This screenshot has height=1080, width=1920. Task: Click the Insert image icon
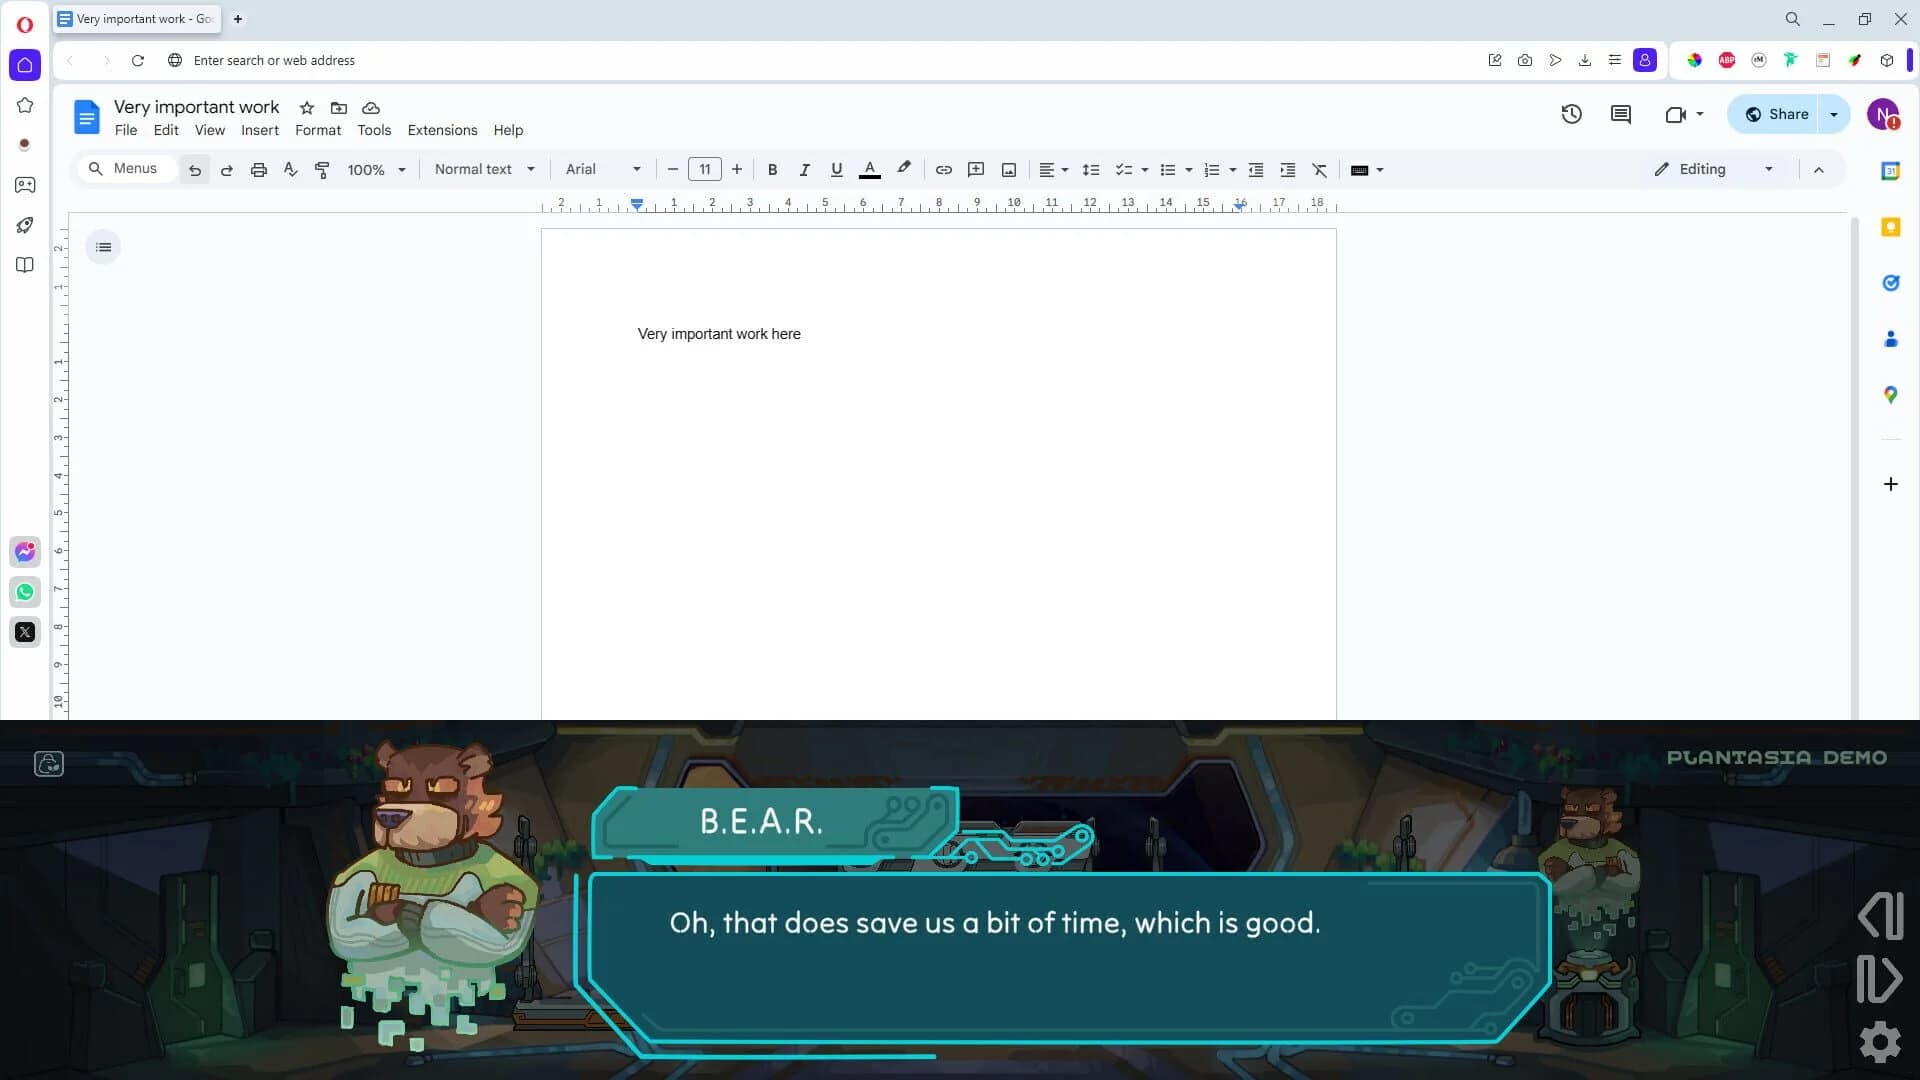tap(1008, 169)
